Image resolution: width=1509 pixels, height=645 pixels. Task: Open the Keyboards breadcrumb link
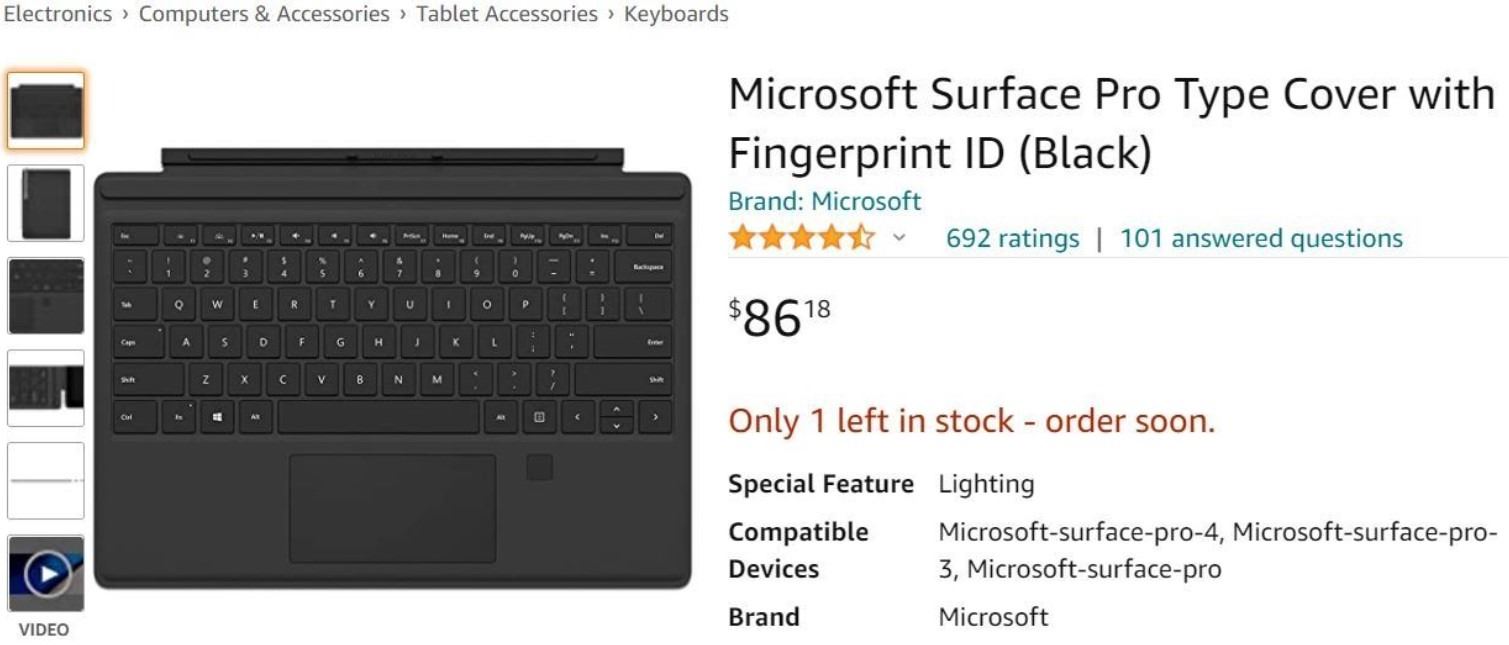tap(676, 14)
